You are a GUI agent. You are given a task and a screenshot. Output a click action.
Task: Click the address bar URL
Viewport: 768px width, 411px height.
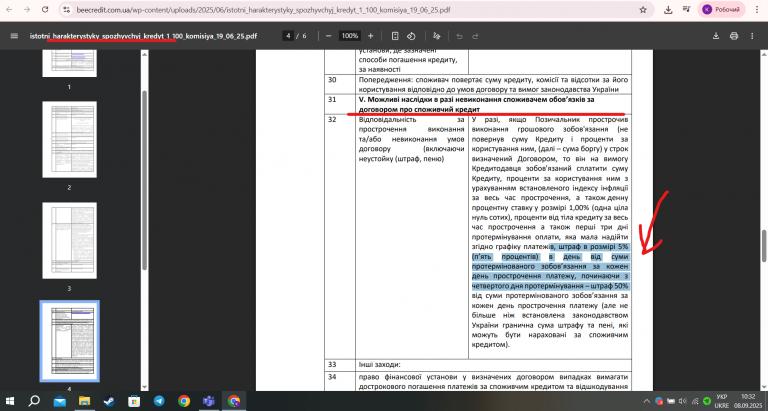point(263,10)
